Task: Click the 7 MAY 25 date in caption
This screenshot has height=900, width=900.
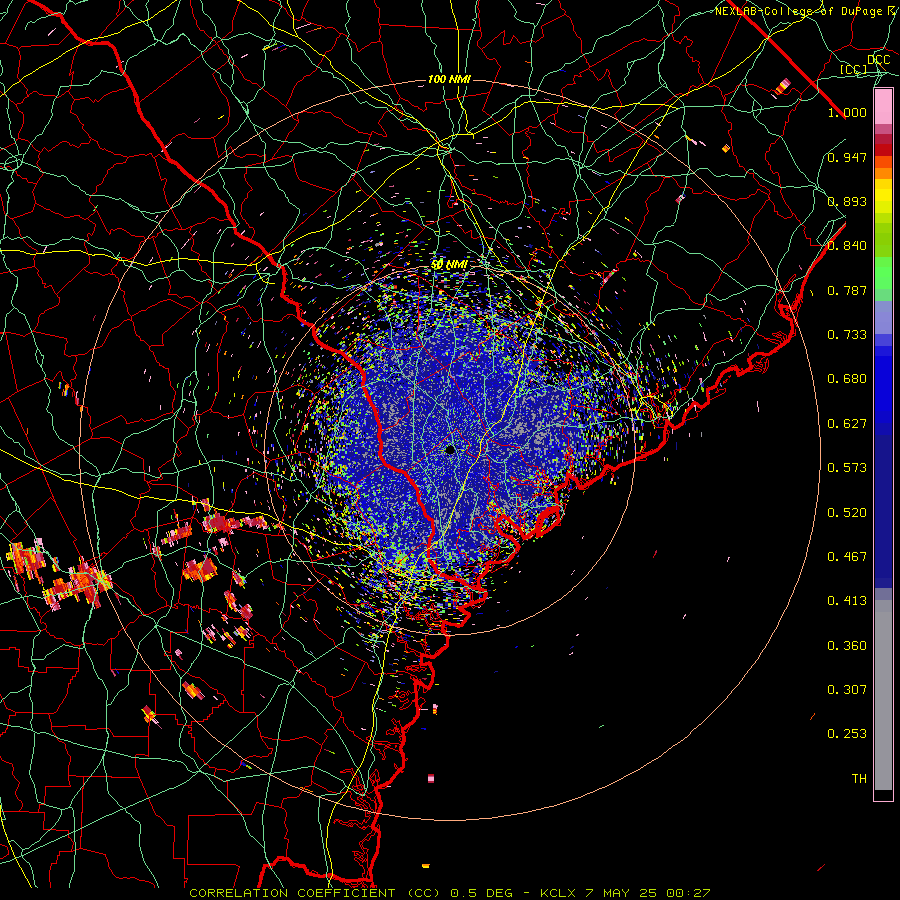Action: click(x=621, y=893)
